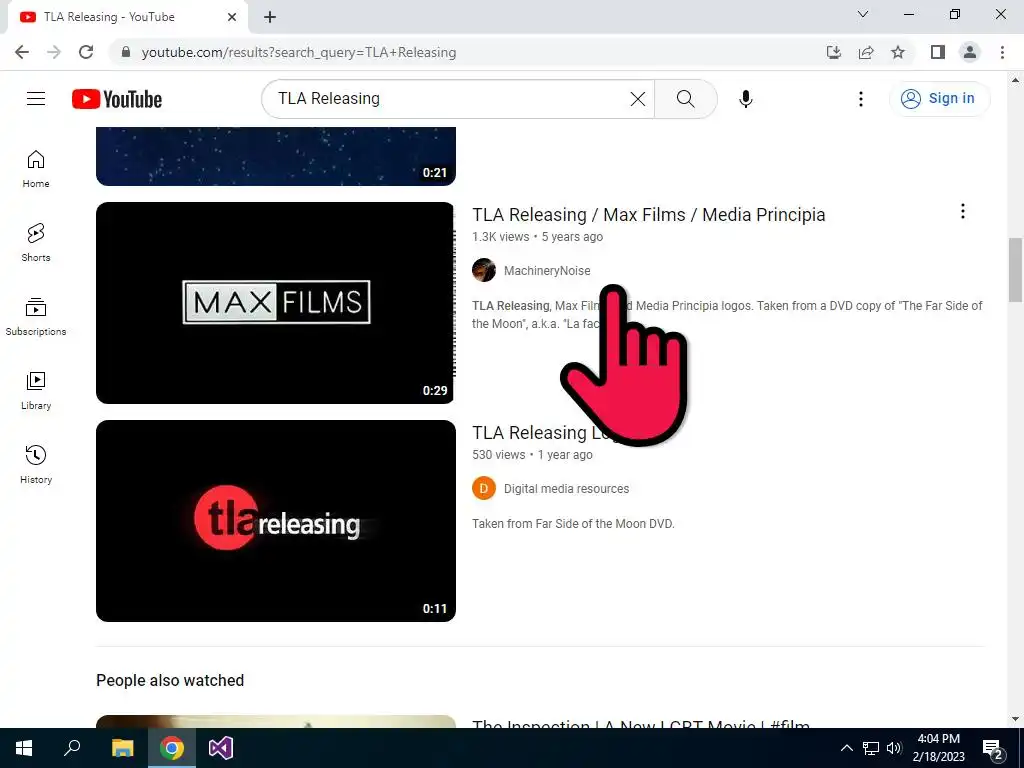Open Subscriptions in the sidebar
This screenshot has height=768, width=1024.
36,317
